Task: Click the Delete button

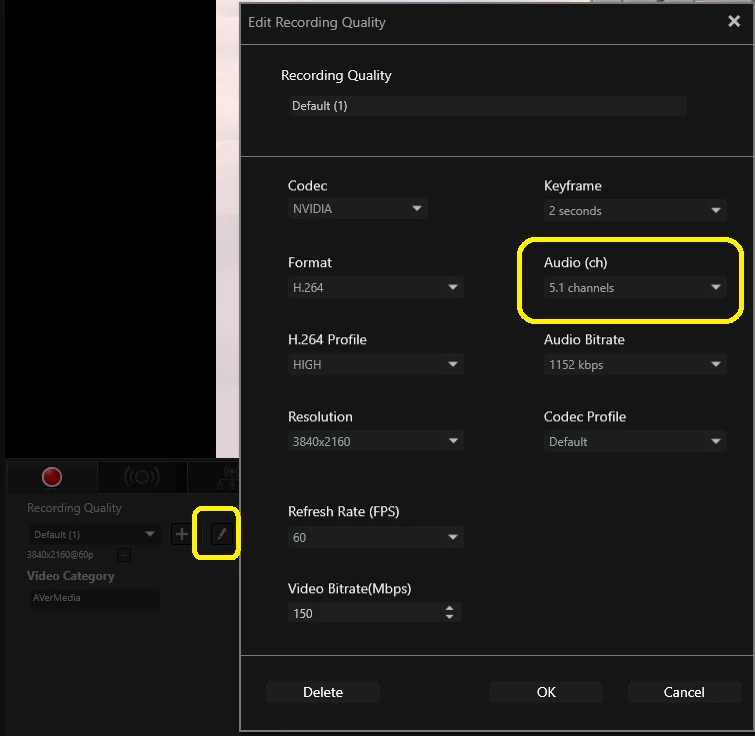Action: pyautogui.click(x=323, y=692)
